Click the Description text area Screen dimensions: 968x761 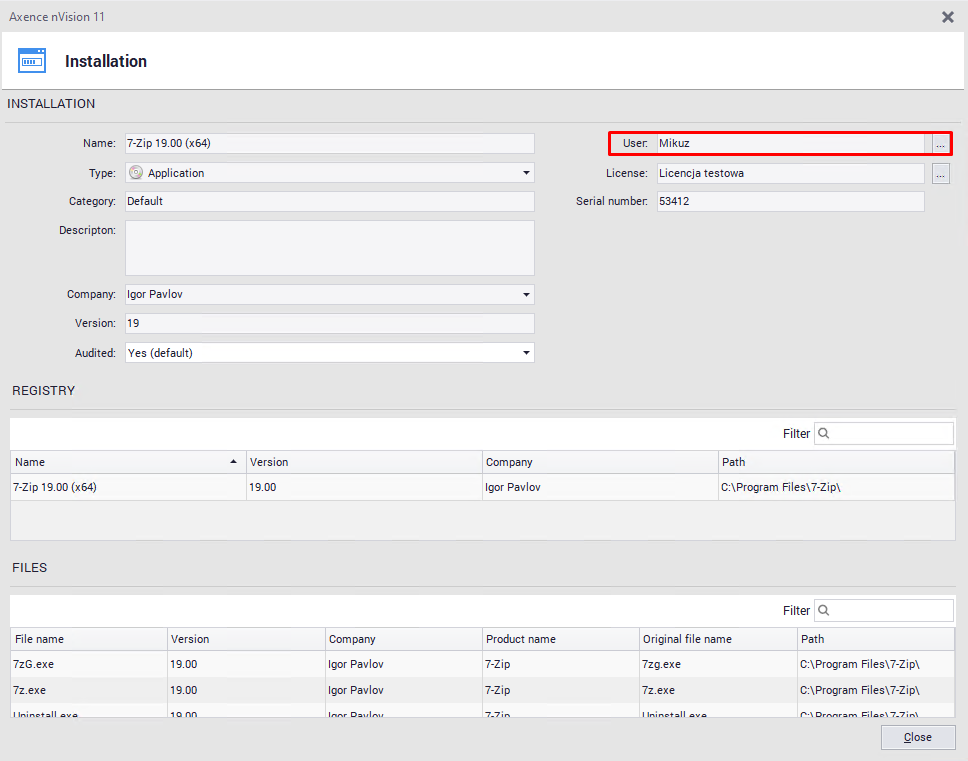click(x=329, y=248)
